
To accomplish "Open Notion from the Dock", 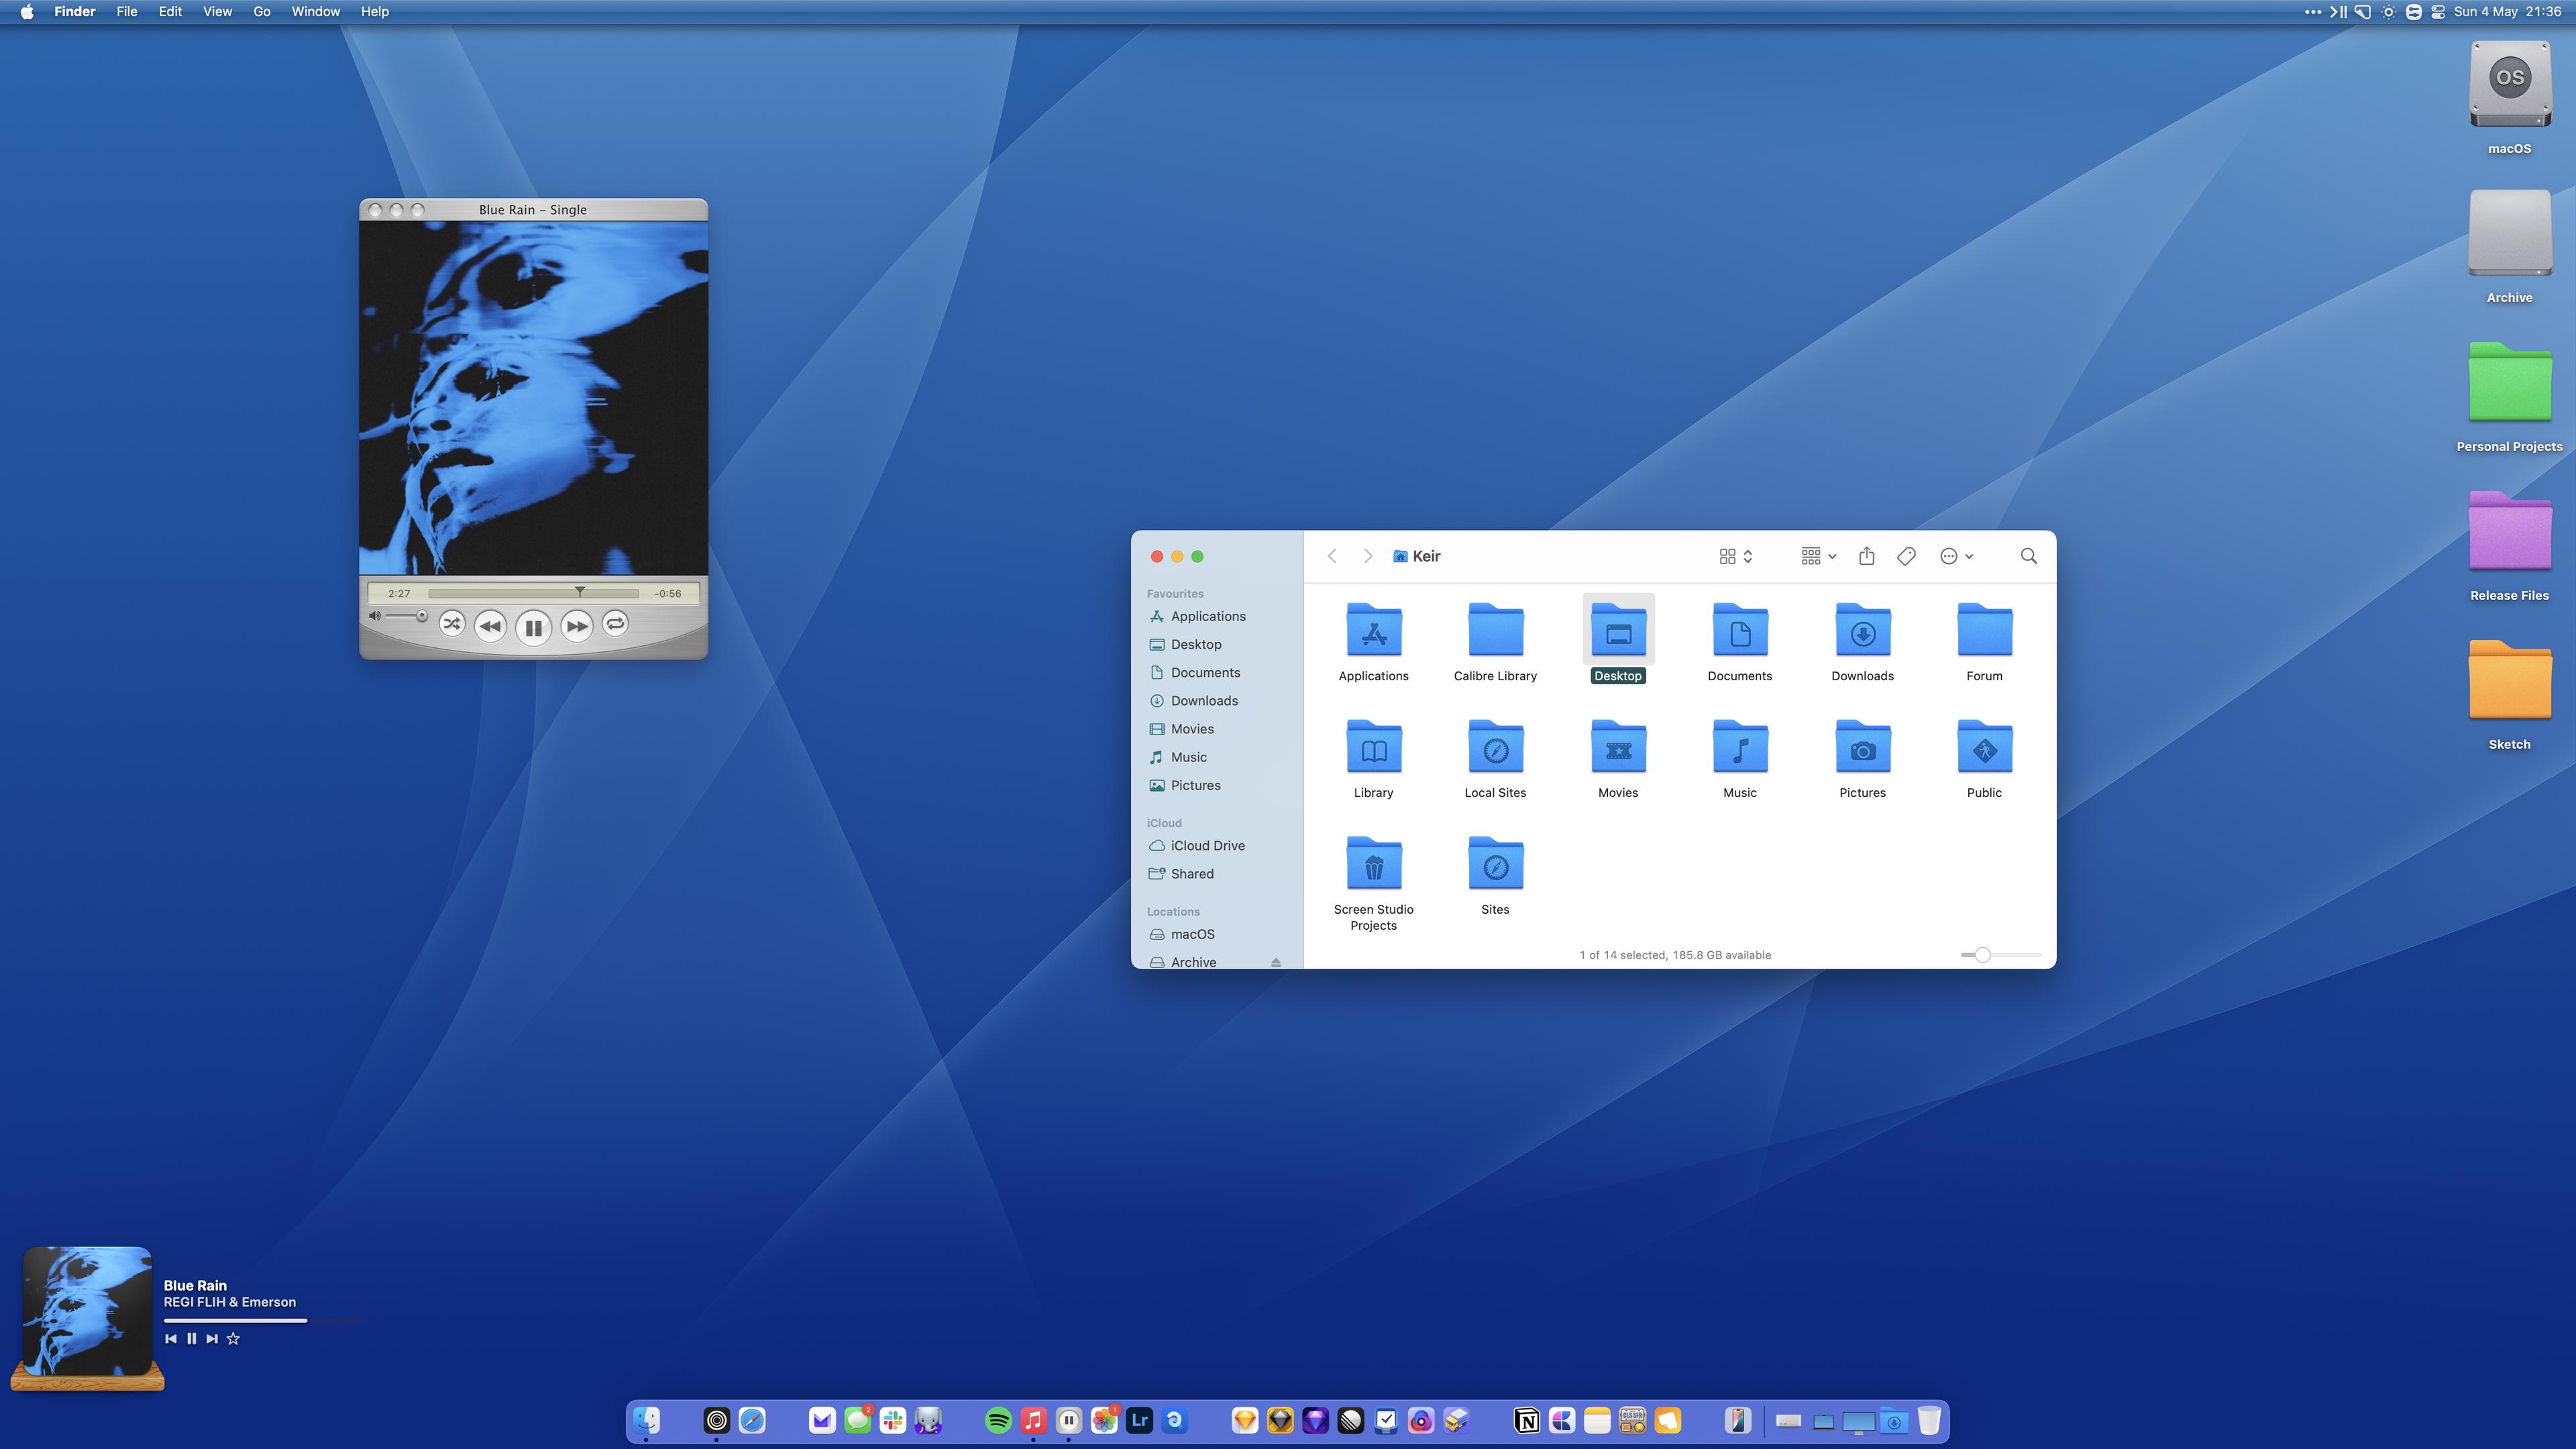I will coord(1527,1420).
